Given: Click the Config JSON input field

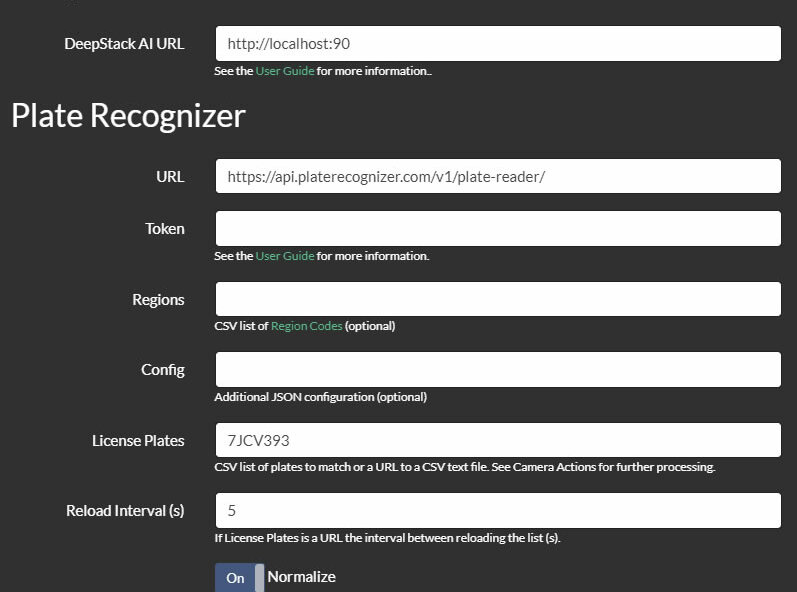Looking at the screenshot, I should (x=498, y=369).
